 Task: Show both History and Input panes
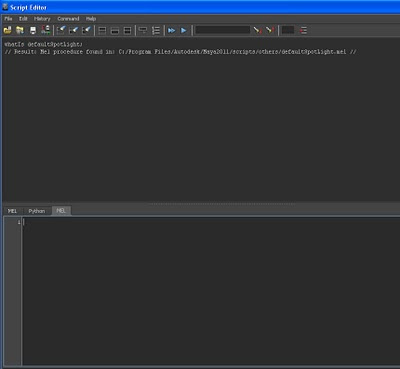coord(127,30)
